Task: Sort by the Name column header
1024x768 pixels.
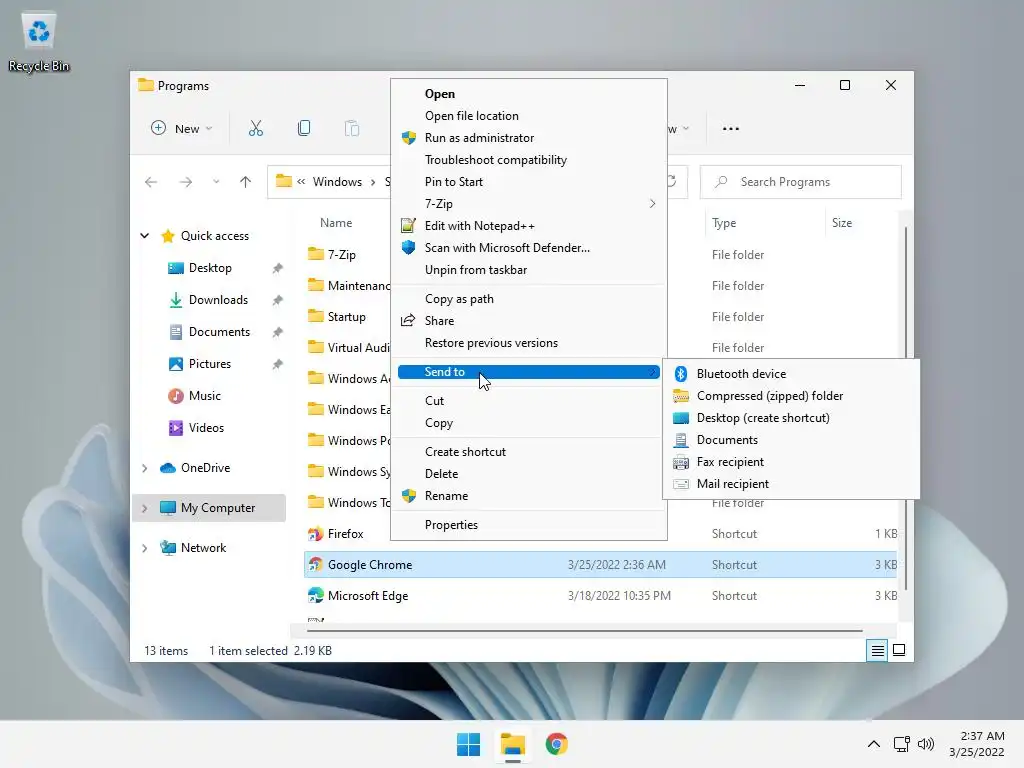Action: [x=336, y=223]
